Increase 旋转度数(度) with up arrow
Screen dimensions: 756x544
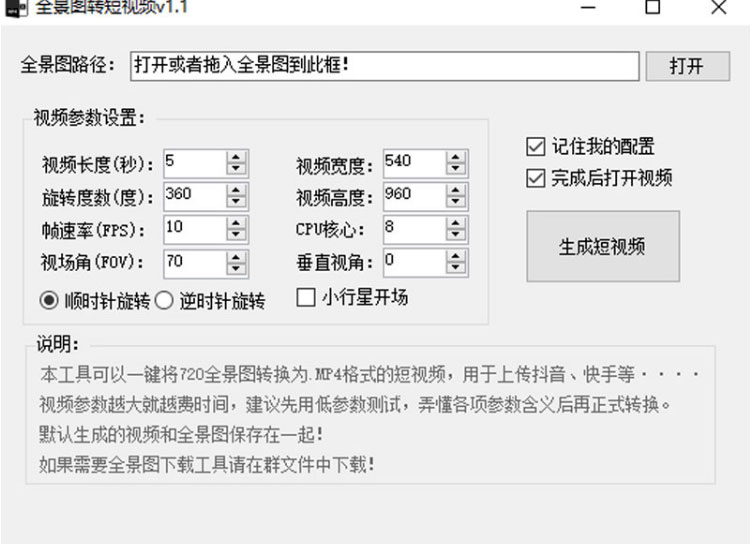236,190
